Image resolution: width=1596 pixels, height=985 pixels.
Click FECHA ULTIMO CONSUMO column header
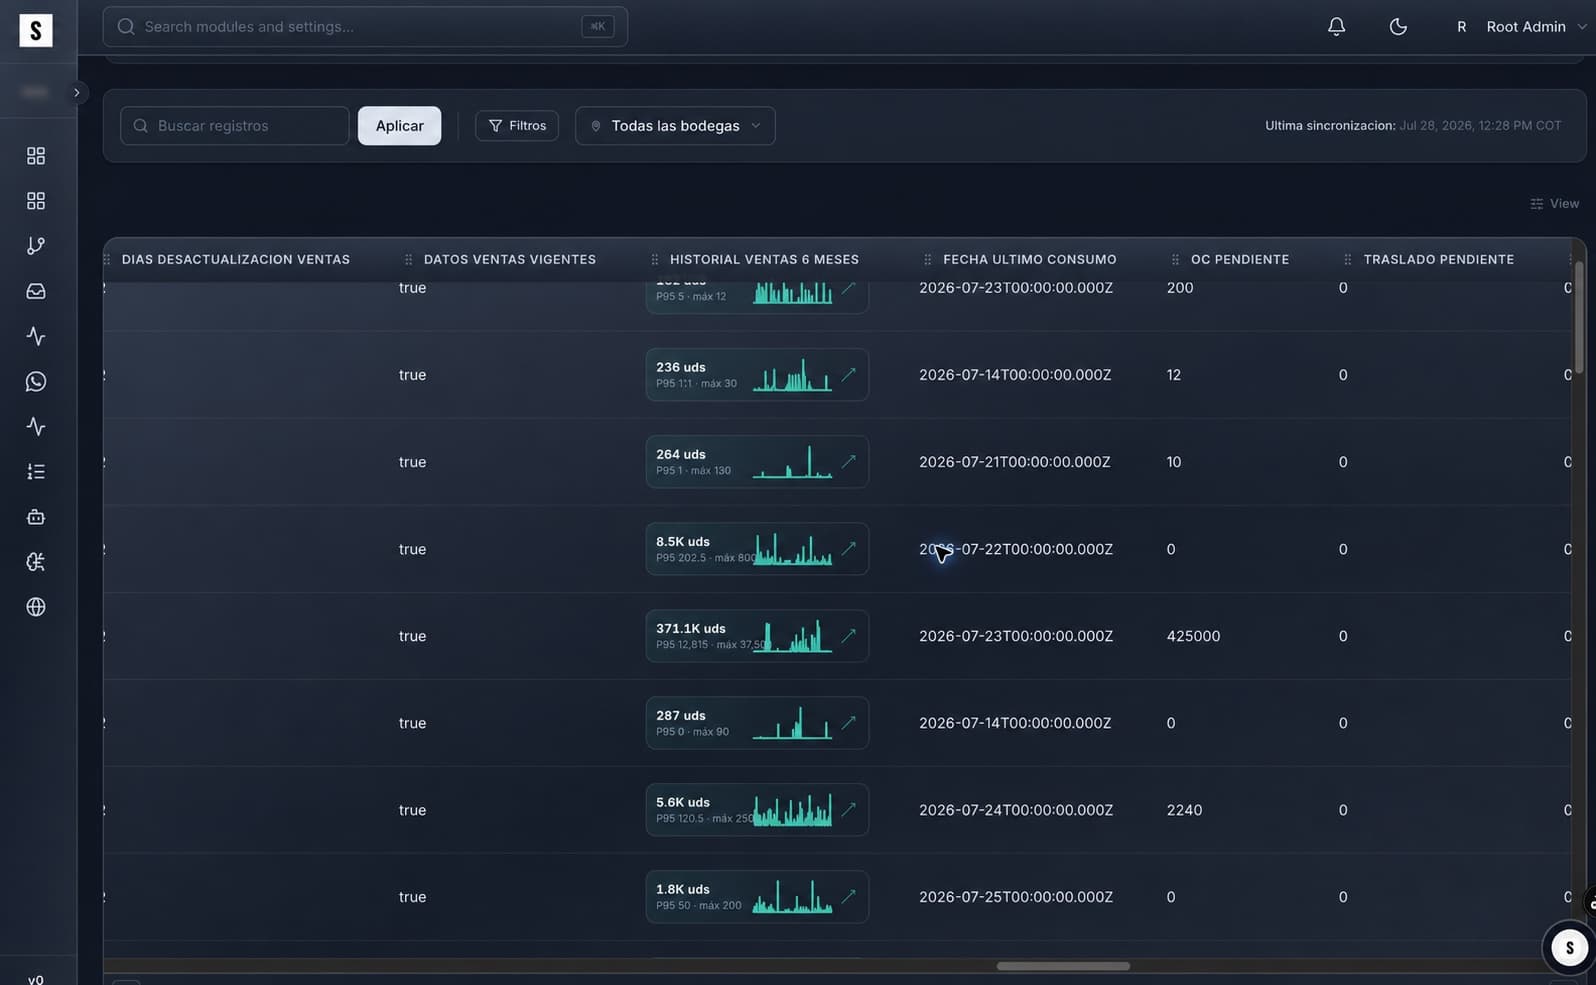(x=1030, y=260)
